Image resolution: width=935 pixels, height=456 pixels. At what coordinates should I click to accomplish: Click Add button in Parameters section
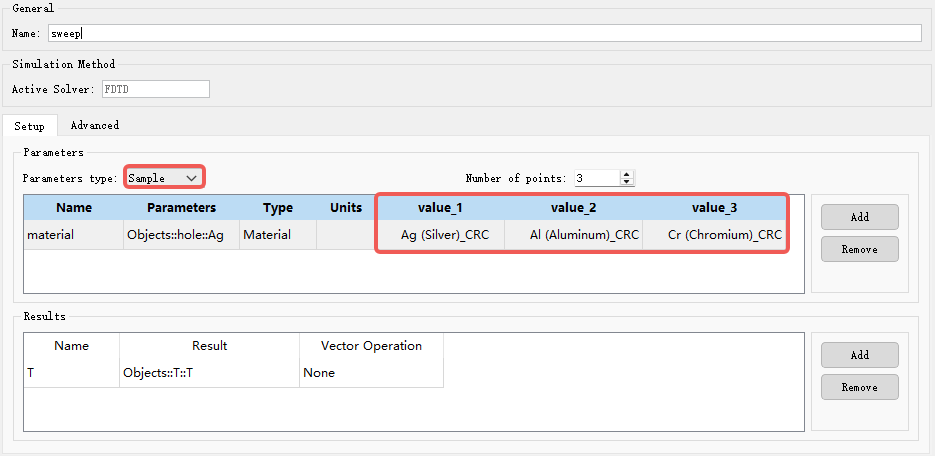(859, 217)
